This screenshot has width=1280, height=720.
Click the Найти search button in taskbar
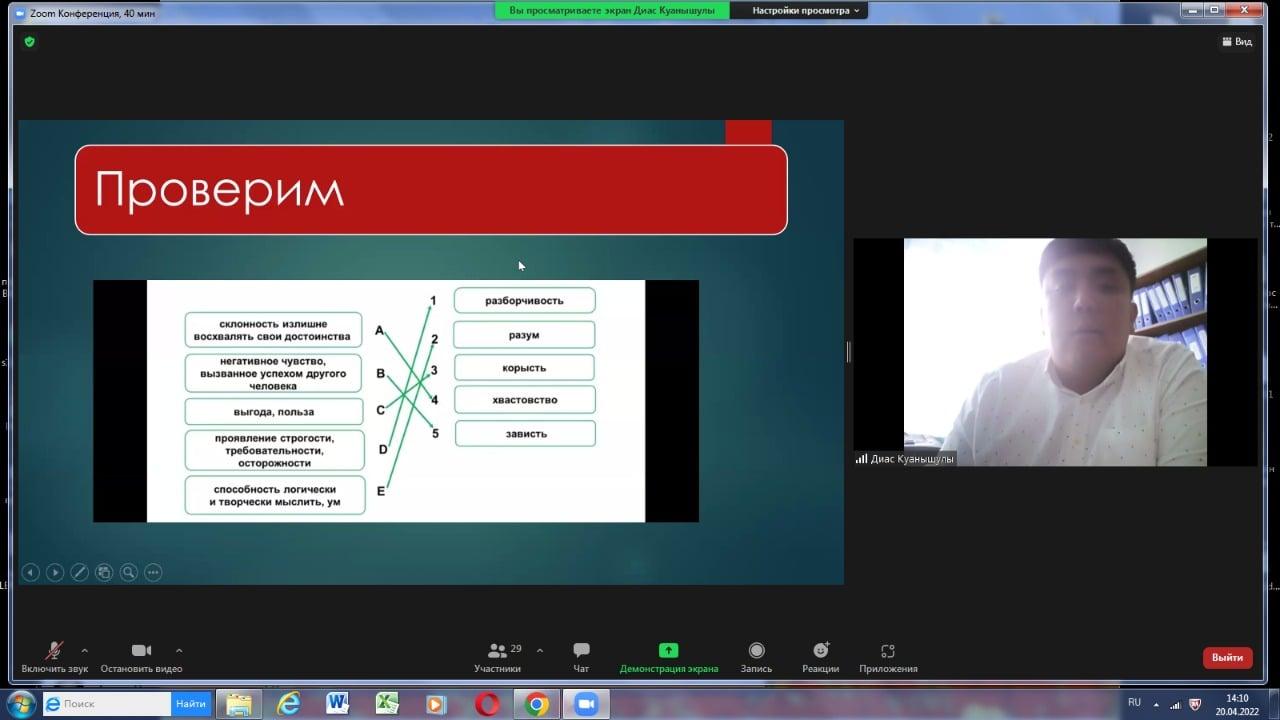[x=190, y=704]
